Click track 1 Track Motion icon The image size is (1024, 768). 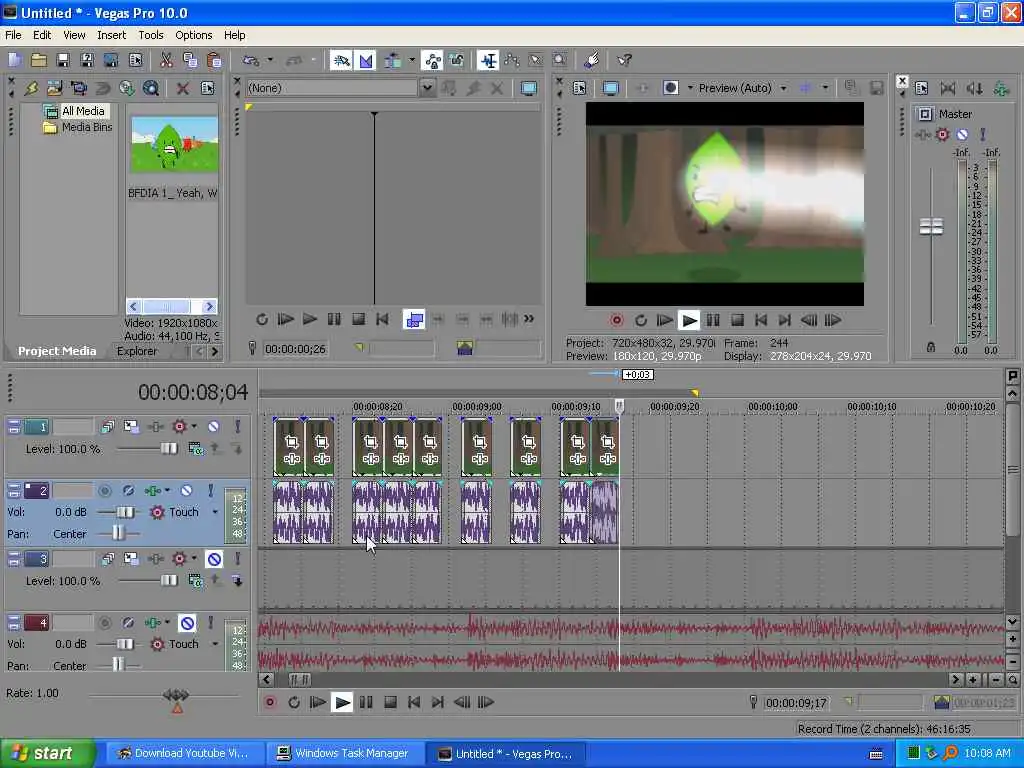[x=131, y=426]
